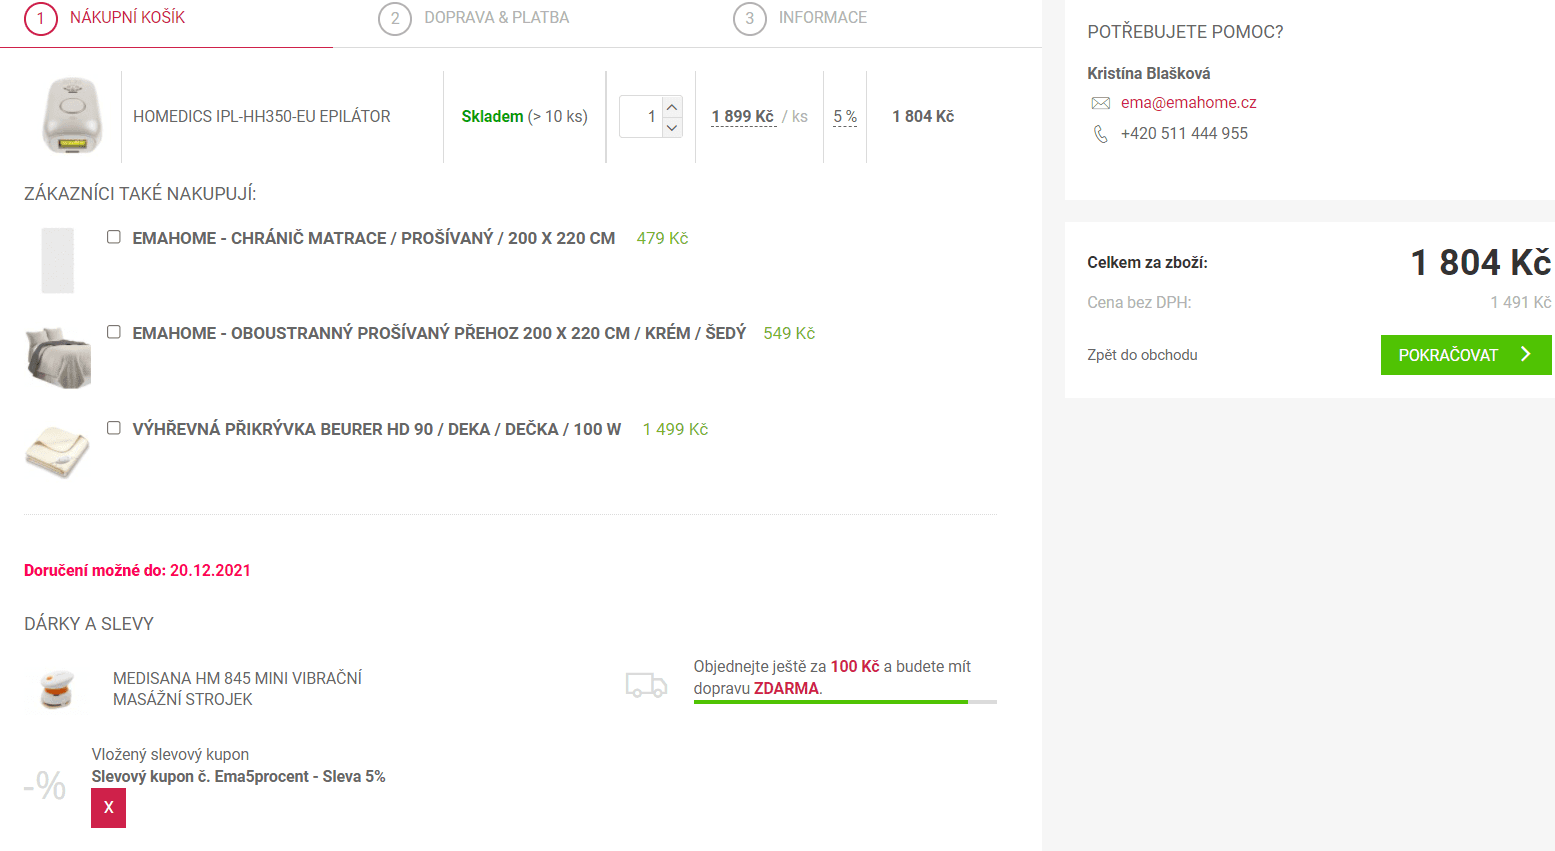
Task: Call the +420 511 444 955 number
Action: [1184, 134]
